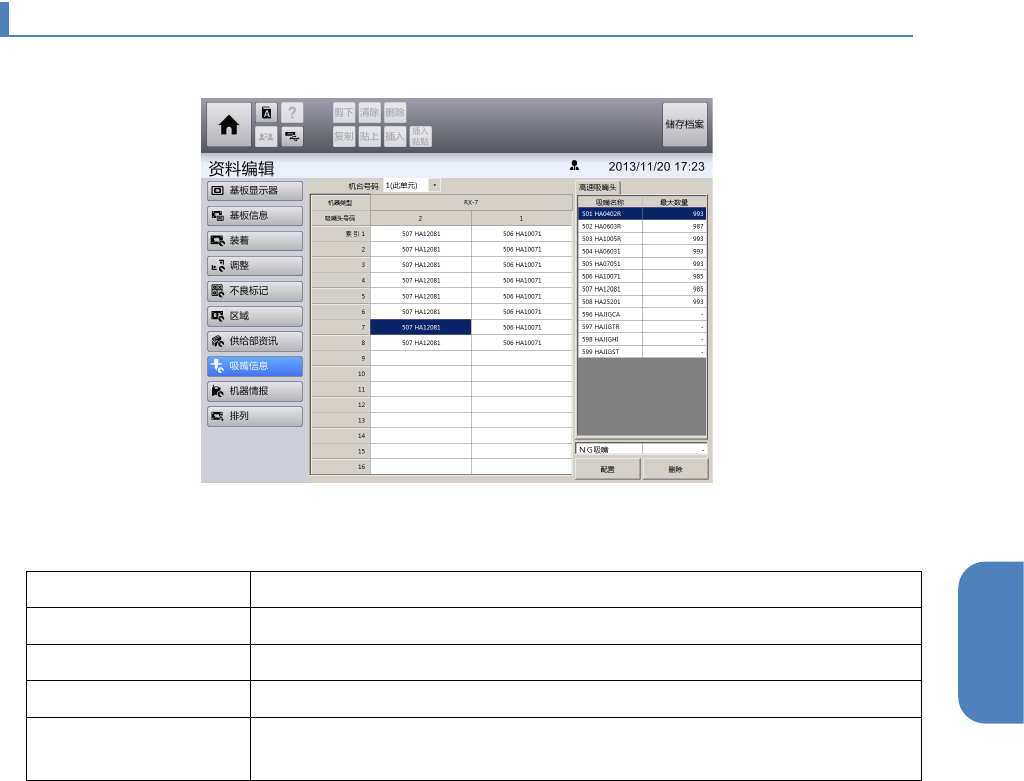
Task: Open 基板信息 in the sidebar
Action: coord(255,215)
